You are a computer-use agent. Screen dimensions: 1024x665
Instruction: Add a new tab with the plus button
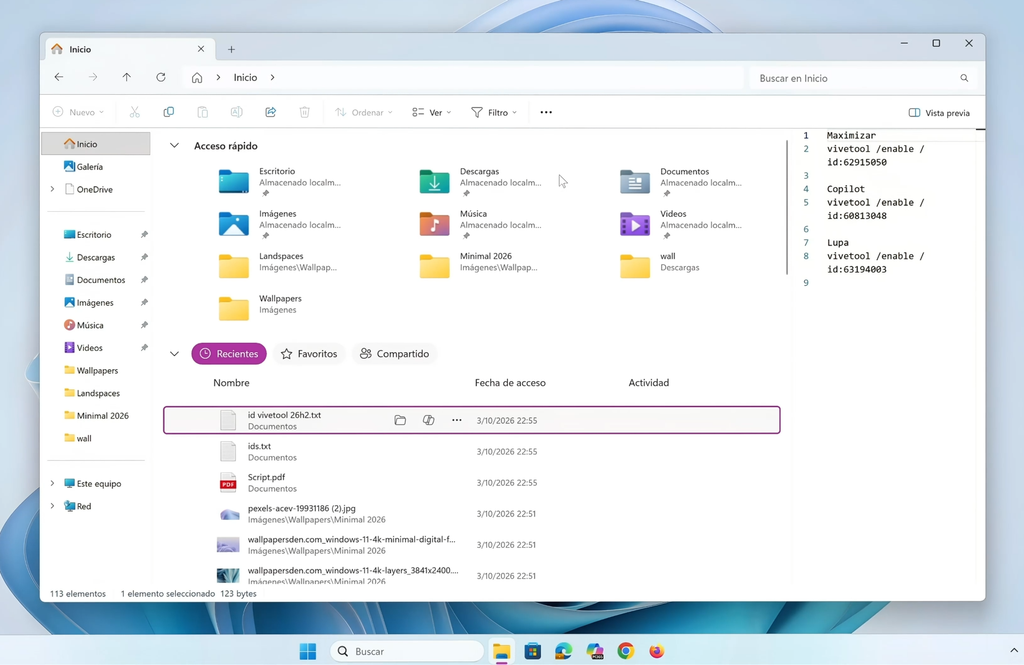pyautogui.click(x=231, y=49)
